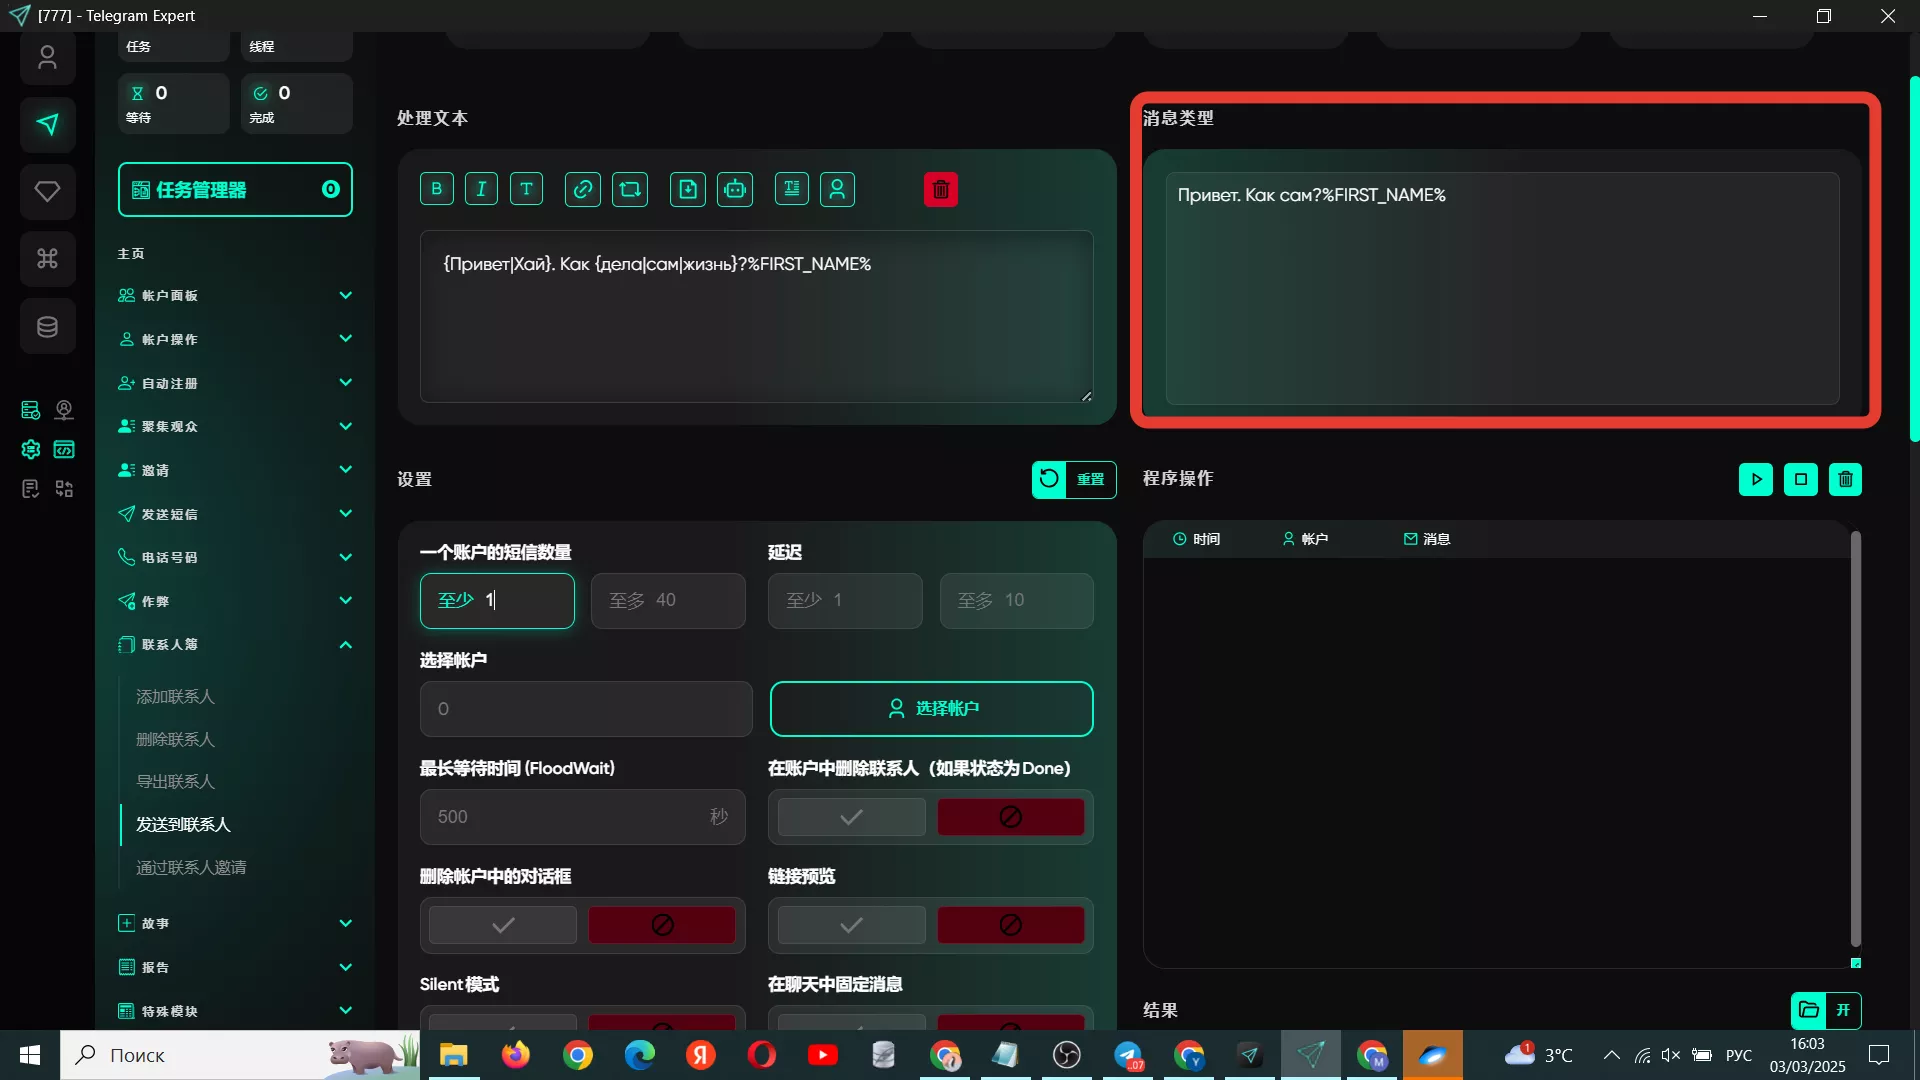The image size is (1920, 1080).
Task: Click the delay 至多 10 field
Action: [1016, 601]
